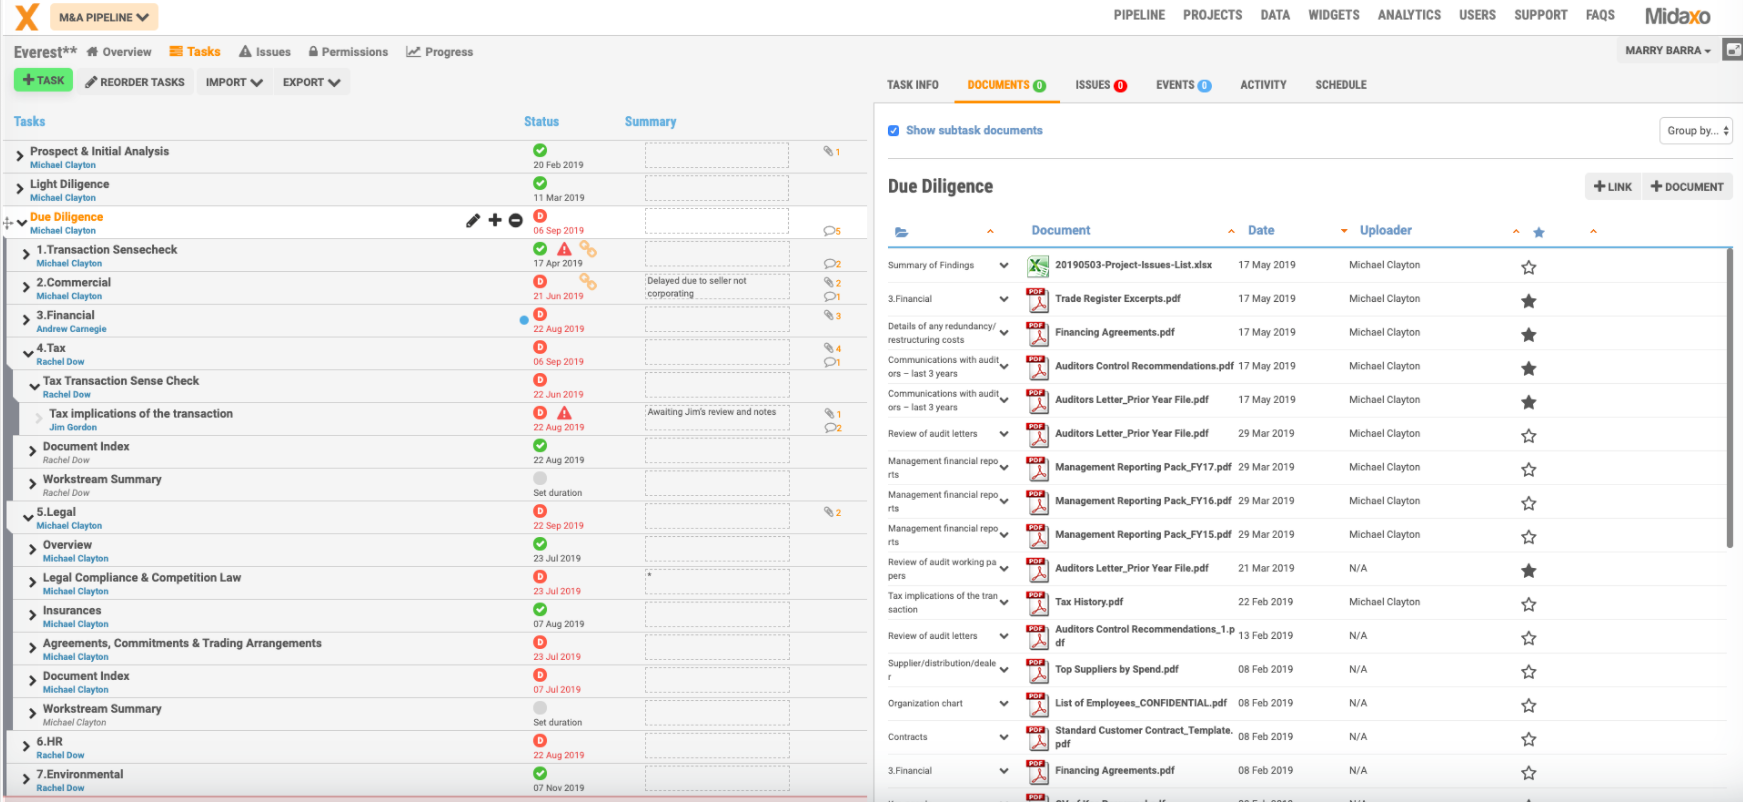Star Top Suppliers by Spend.pdf

tap(1528, 672)
